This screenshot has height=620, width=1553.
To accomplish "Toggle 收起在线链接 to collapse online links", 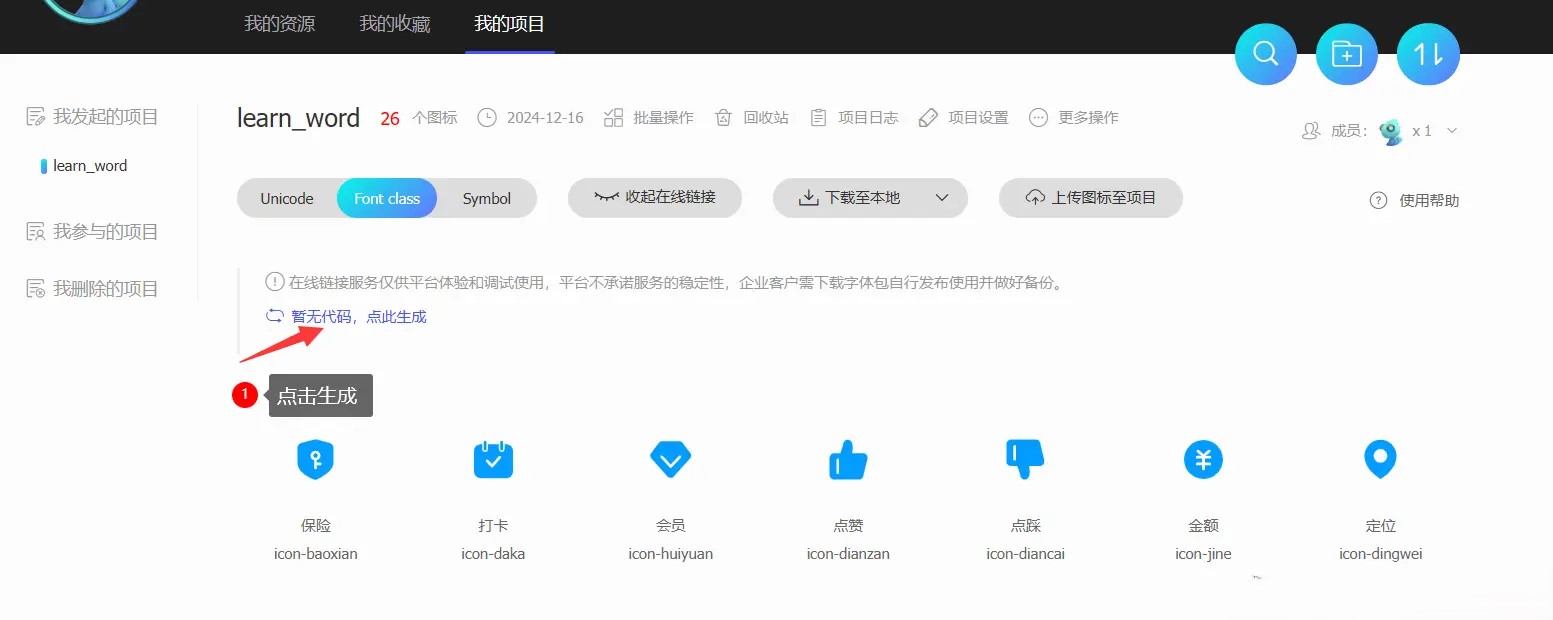I will click(x=655, y=198).
